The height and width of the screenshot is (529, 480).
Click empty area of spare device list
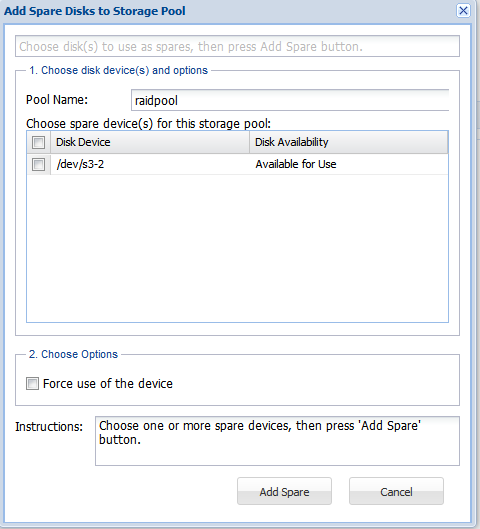pyautogui.click(x=237, y=248)
